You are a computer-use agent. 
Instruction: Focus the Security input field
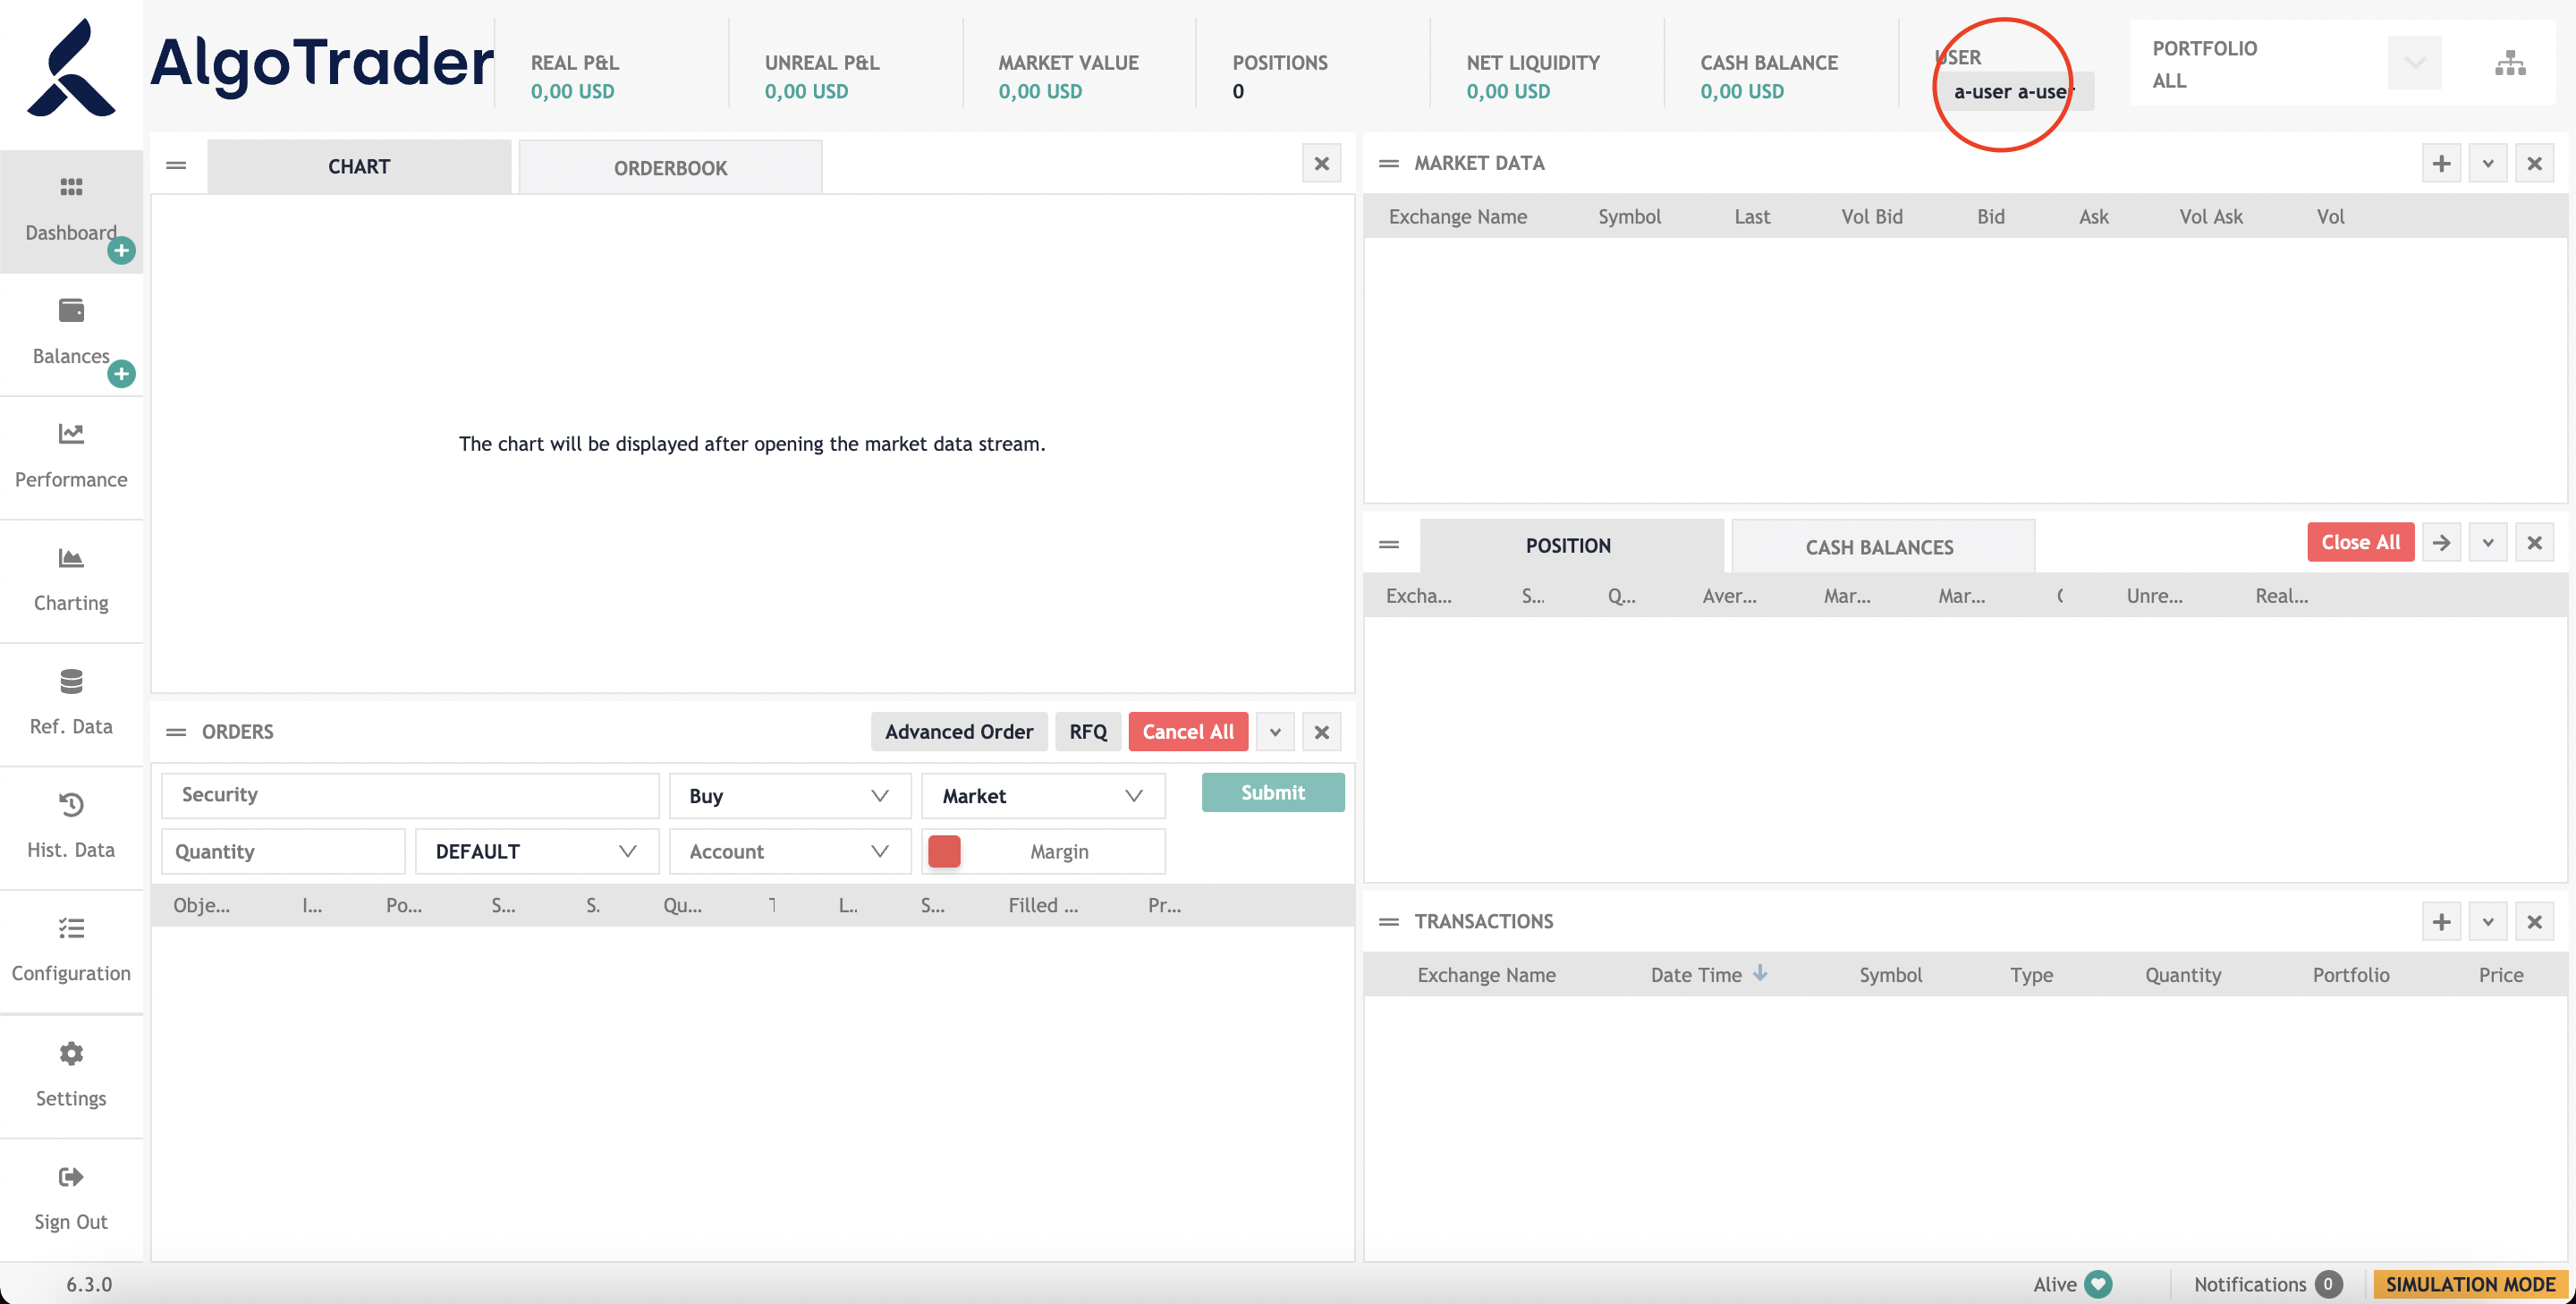click(410, 795)
